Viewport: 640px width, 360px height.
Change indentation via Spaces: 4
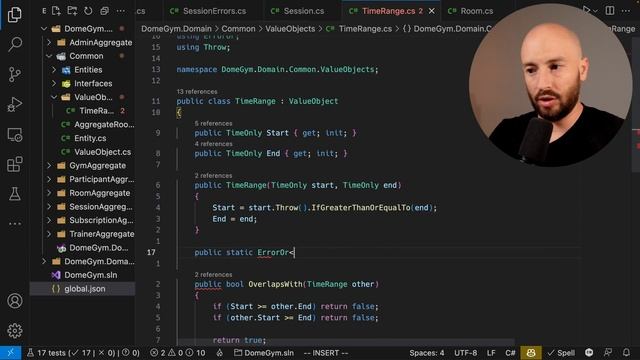pos(427,353)
